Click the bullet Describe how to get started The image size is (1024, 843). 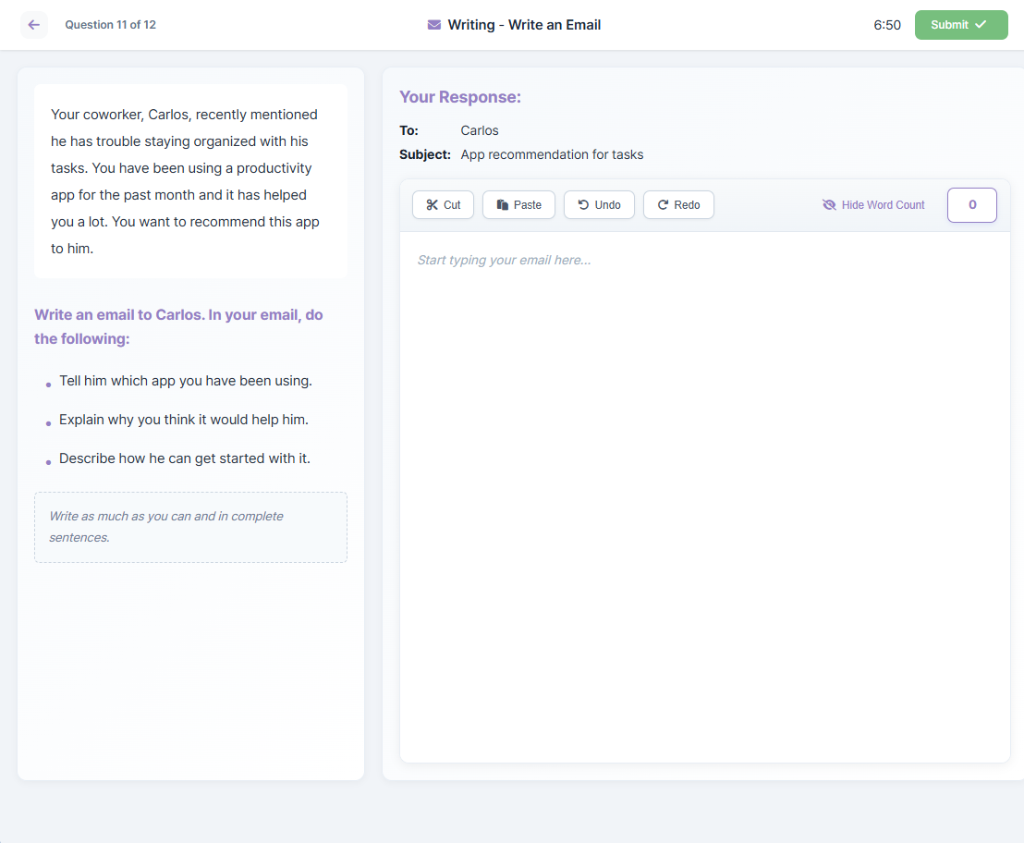click(184, 459)
